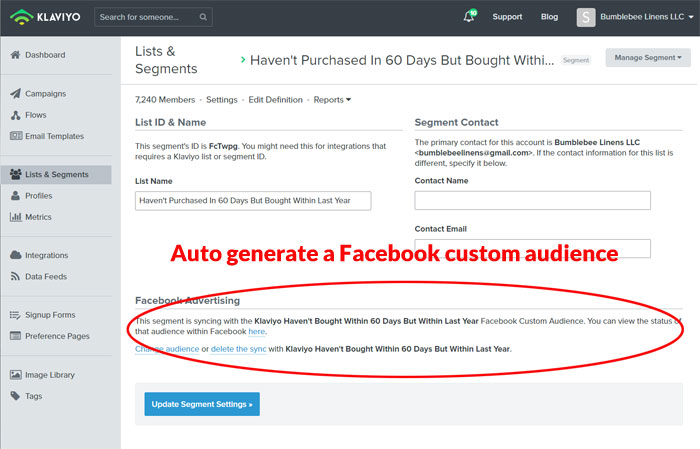The height and width of the screenshot is (449, 700).
Task: Open Preference Pages
Action: (57, 336)
